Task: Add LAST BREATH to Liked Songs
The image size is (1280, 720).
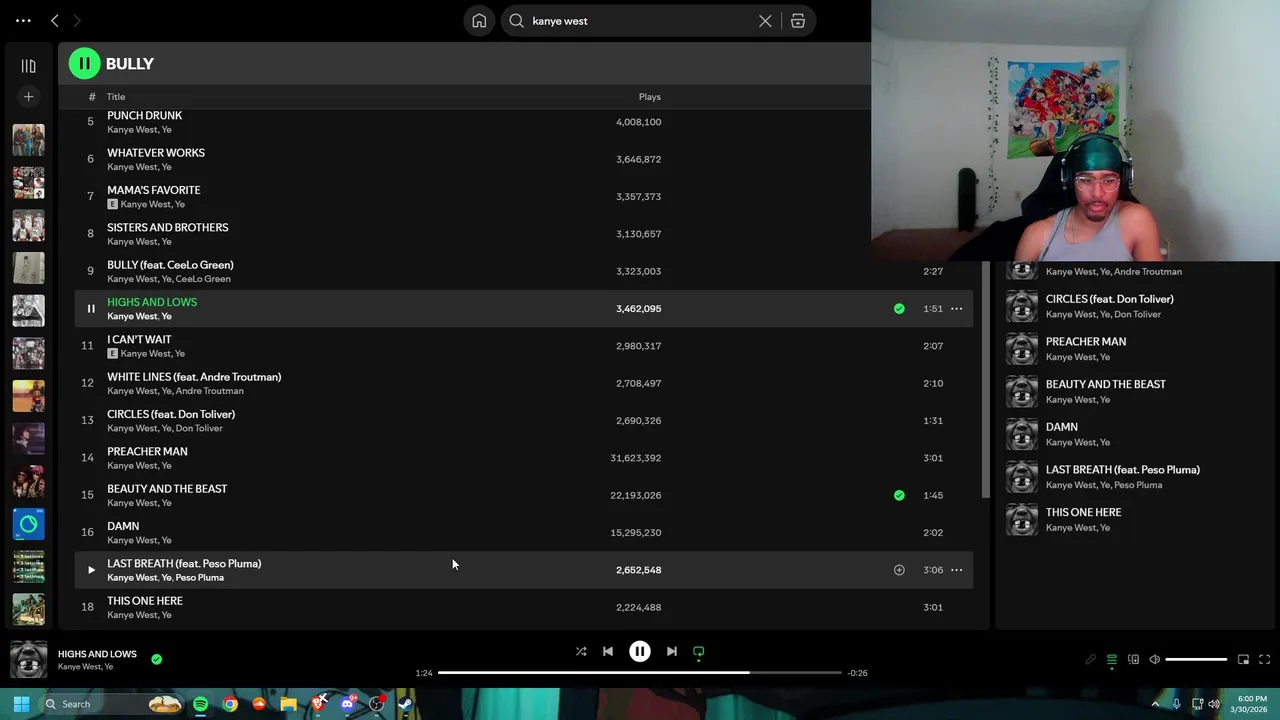Action: click(899, 570)
